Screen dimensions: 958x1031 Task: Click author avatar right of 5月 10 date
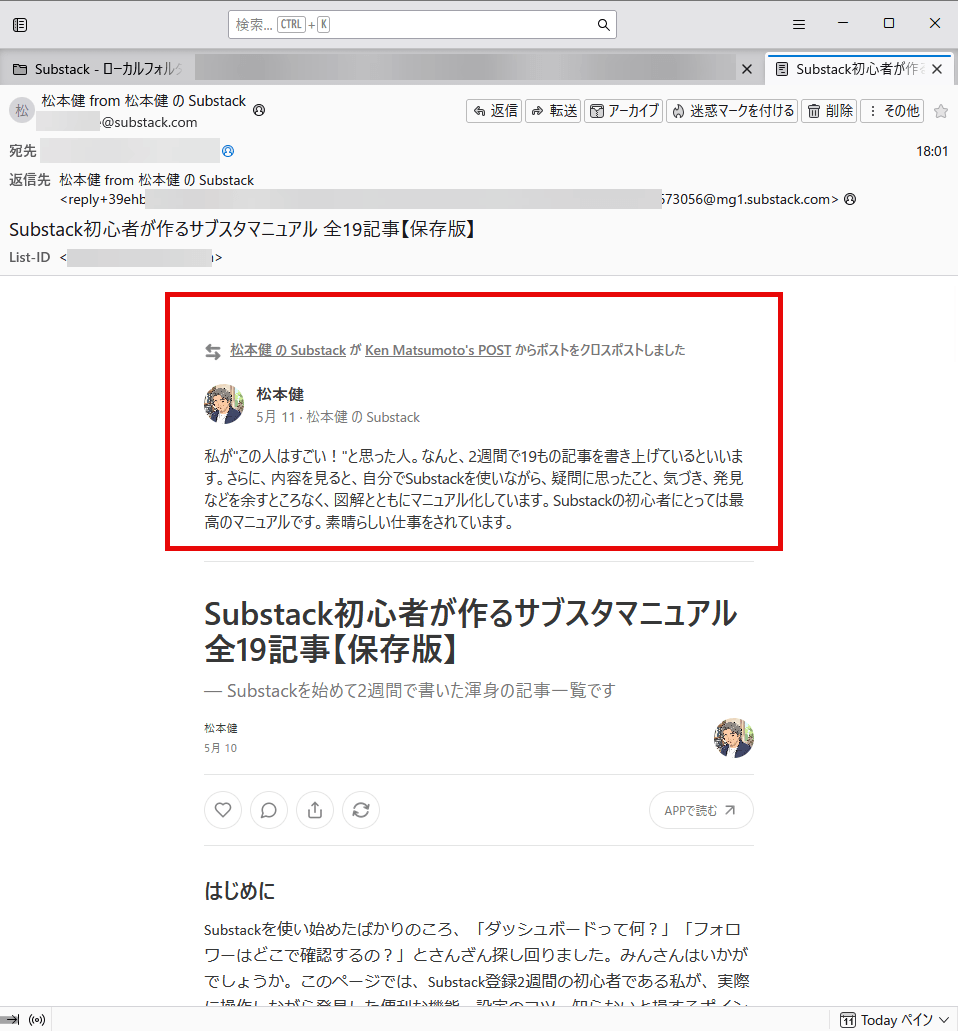[734, 738]
